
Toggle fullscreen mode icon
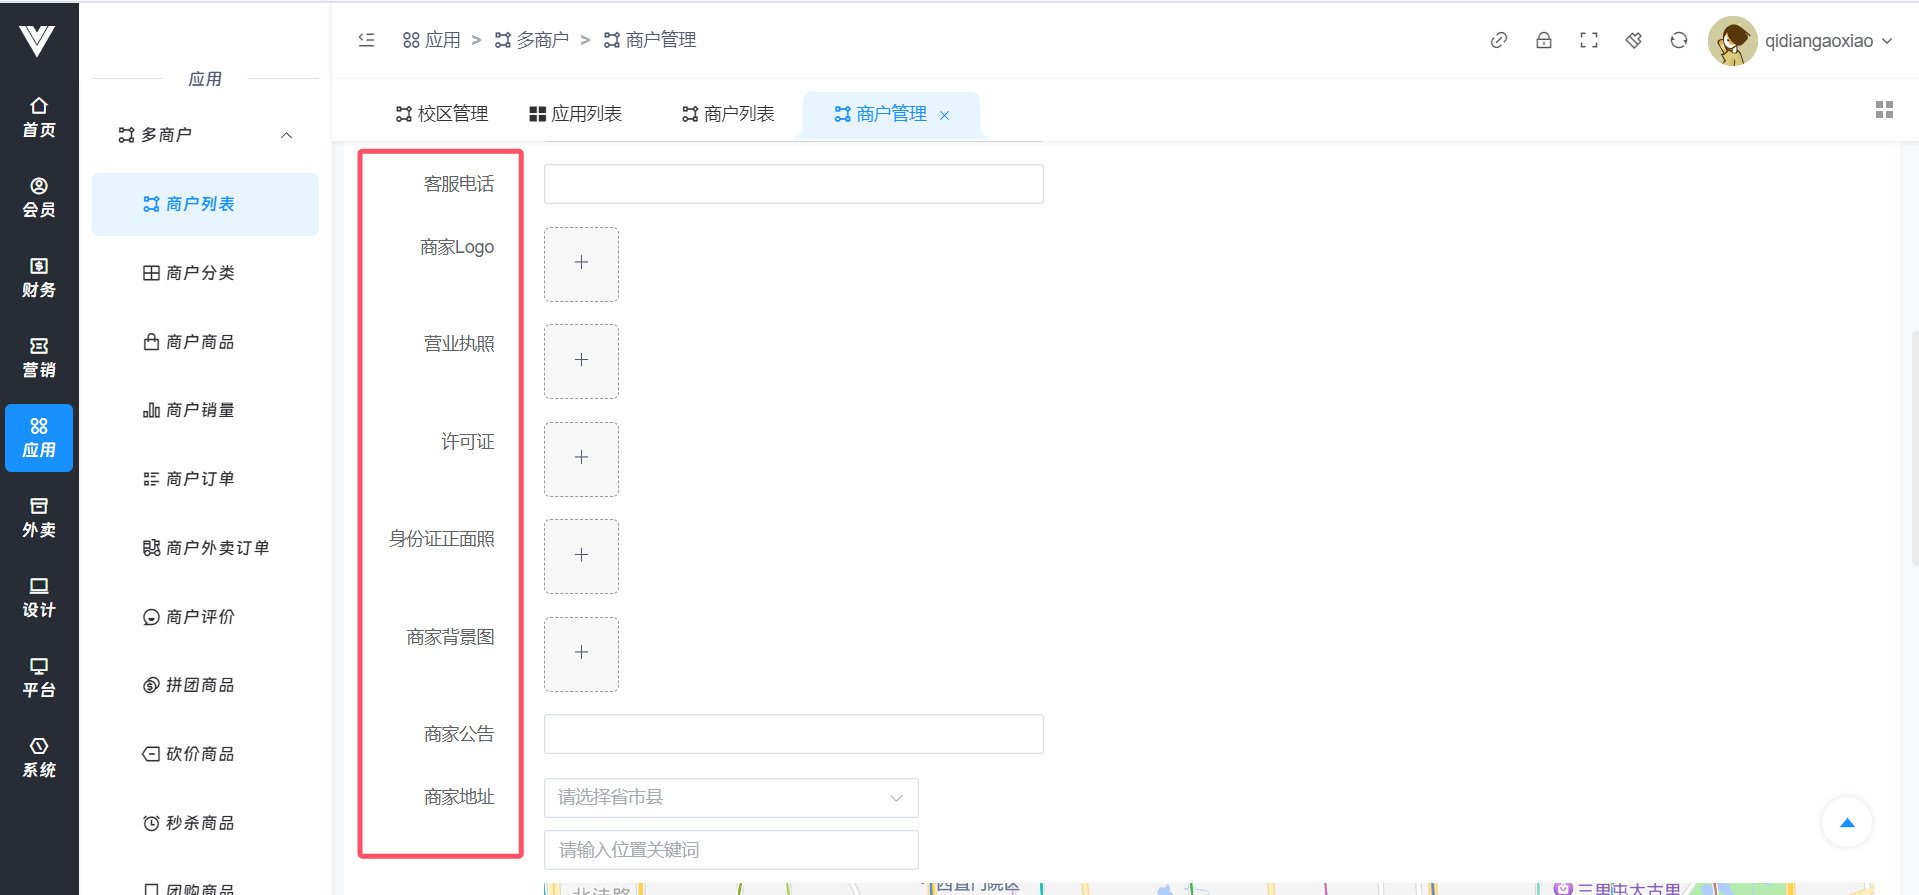coord(1589,40)
